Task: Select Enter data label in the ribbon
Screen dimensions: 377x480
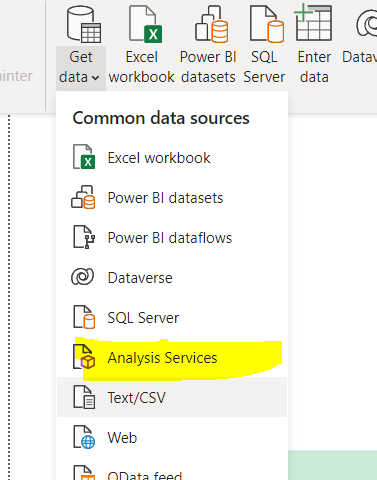Action: point(314,67)
